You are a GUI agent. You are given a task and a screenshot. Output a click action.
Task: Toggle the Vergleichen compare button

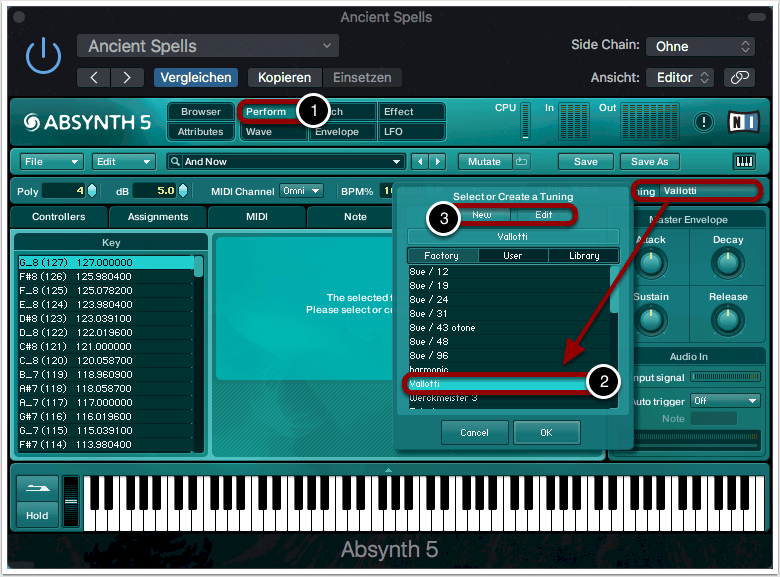tap(196, 77)
